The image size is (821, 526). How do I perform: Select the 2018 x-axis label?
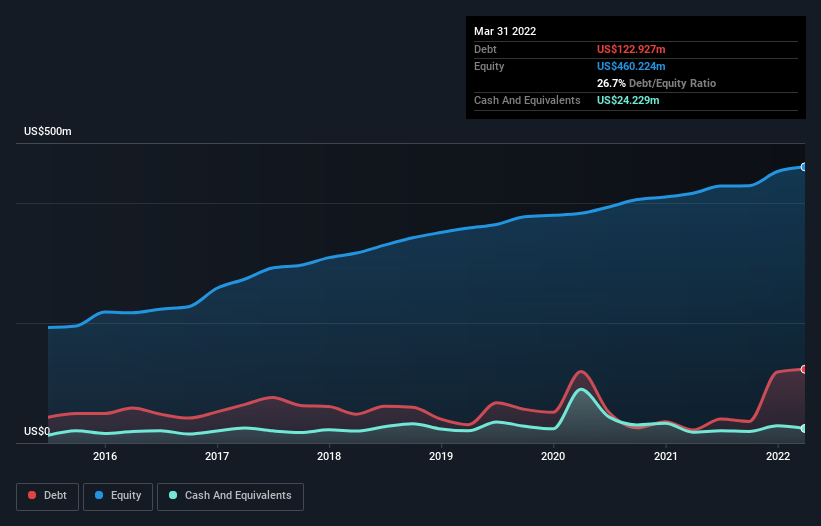click(329, 456)
